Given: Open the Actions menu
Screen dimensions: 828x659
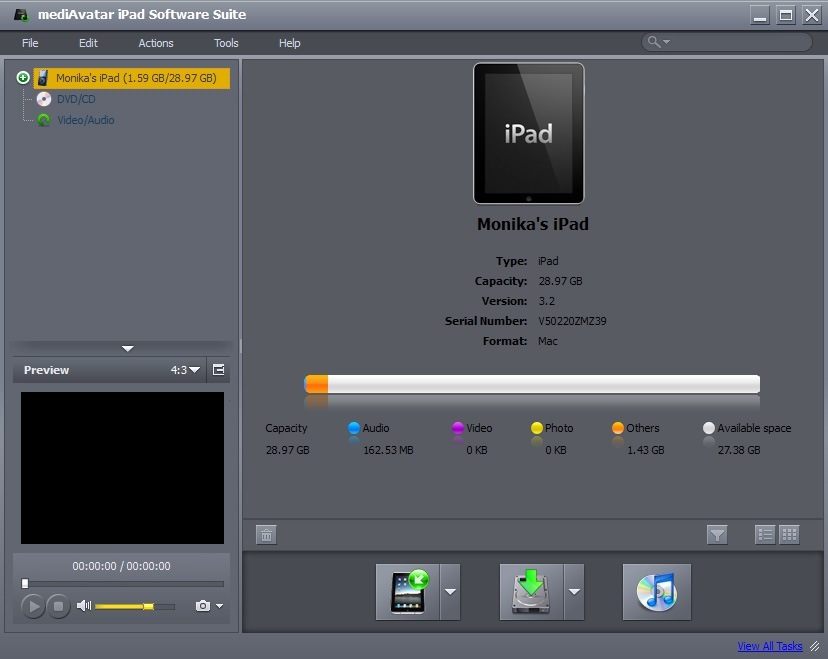Looking at the screenshot, I should tap(155, 43).
